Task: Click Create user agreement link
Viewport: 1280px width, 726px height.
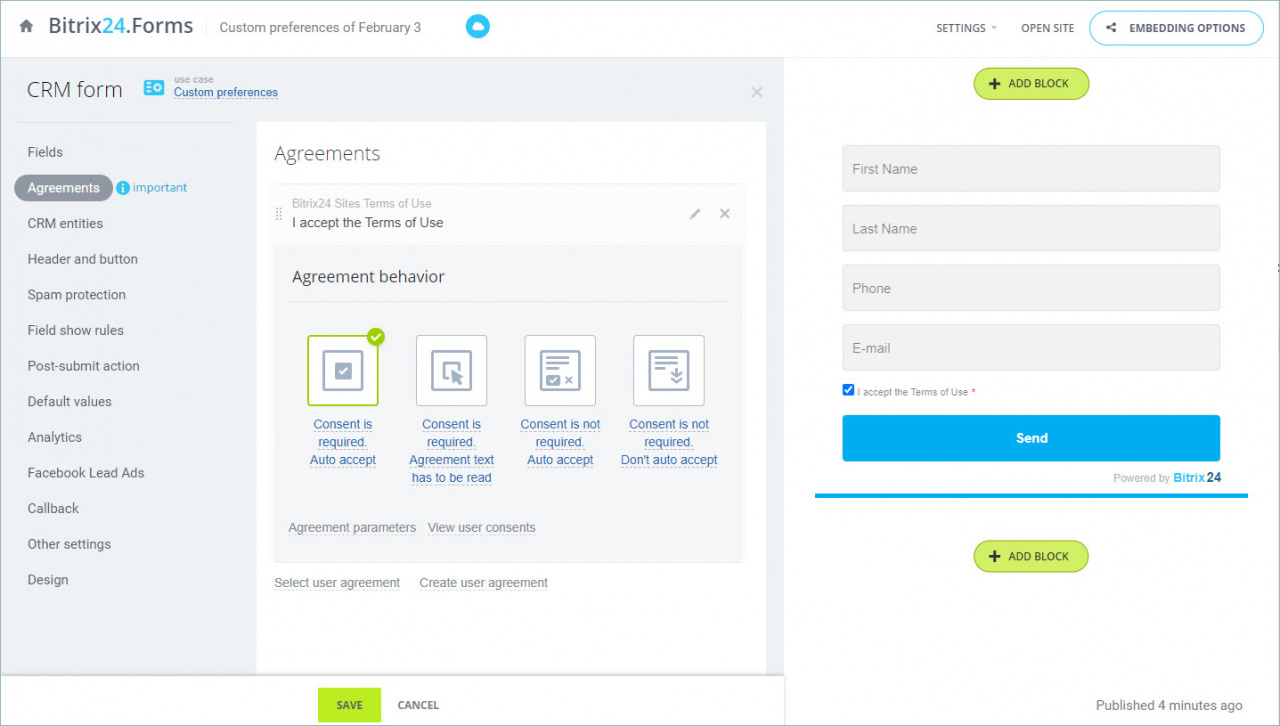Action: (483, 583)
